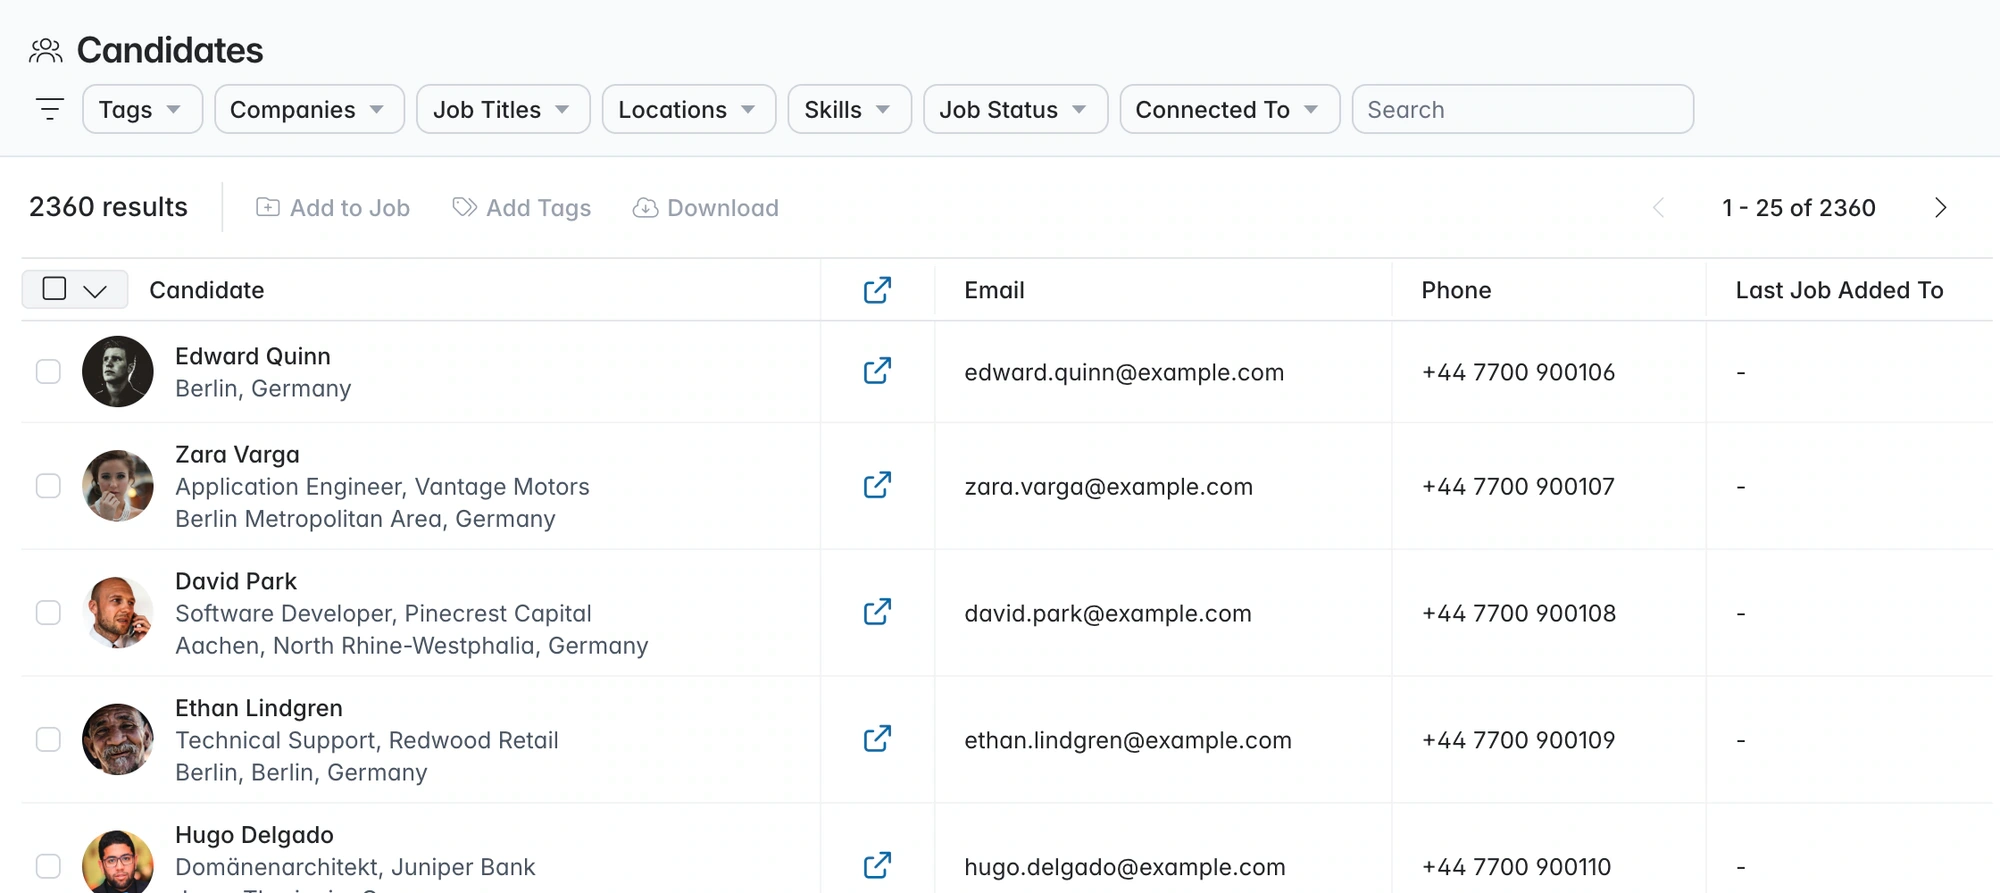
Task: Click Edward Quinn's avatar photo
Action: point(118,371)
